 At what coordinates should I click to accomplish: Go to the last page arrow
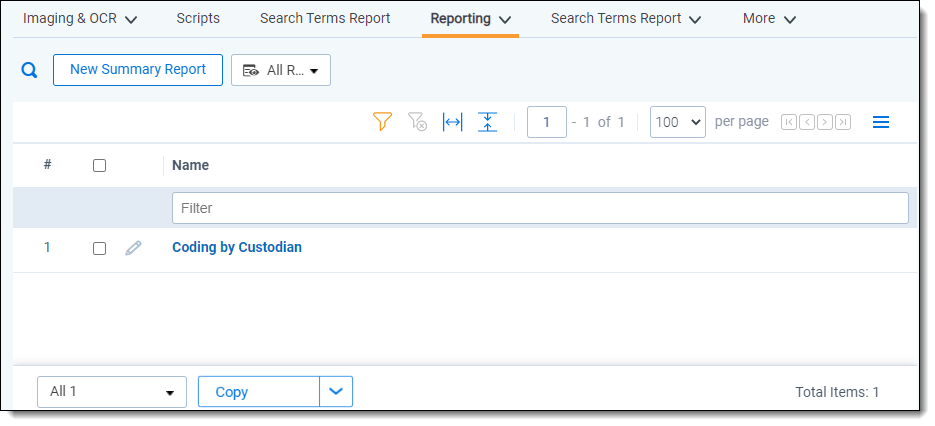tap(843, 122)
